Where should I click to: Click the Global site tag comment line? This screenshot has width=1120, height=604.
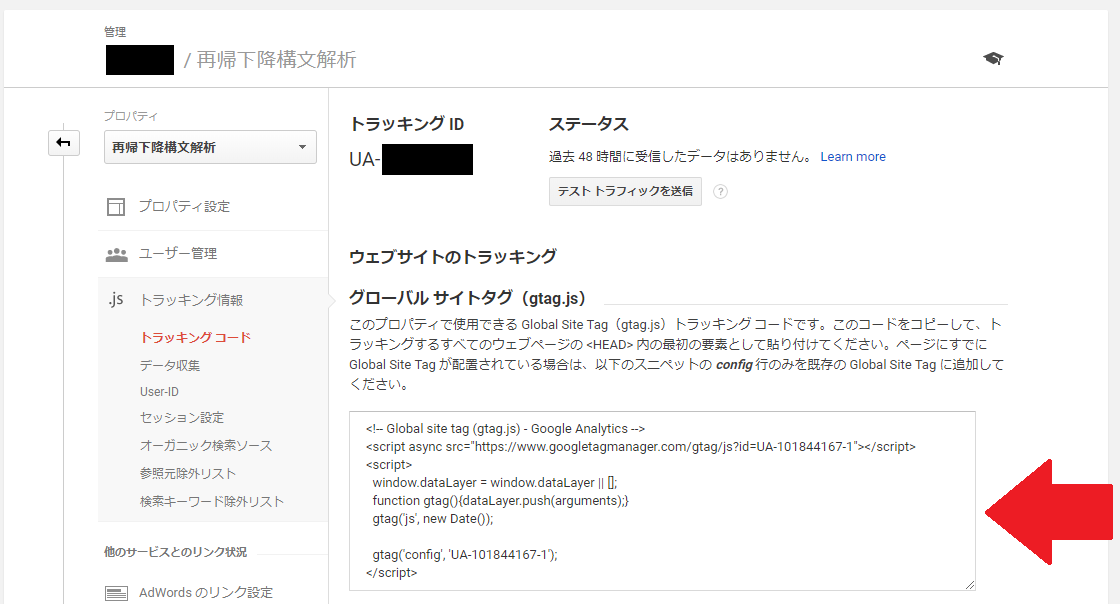506,429
